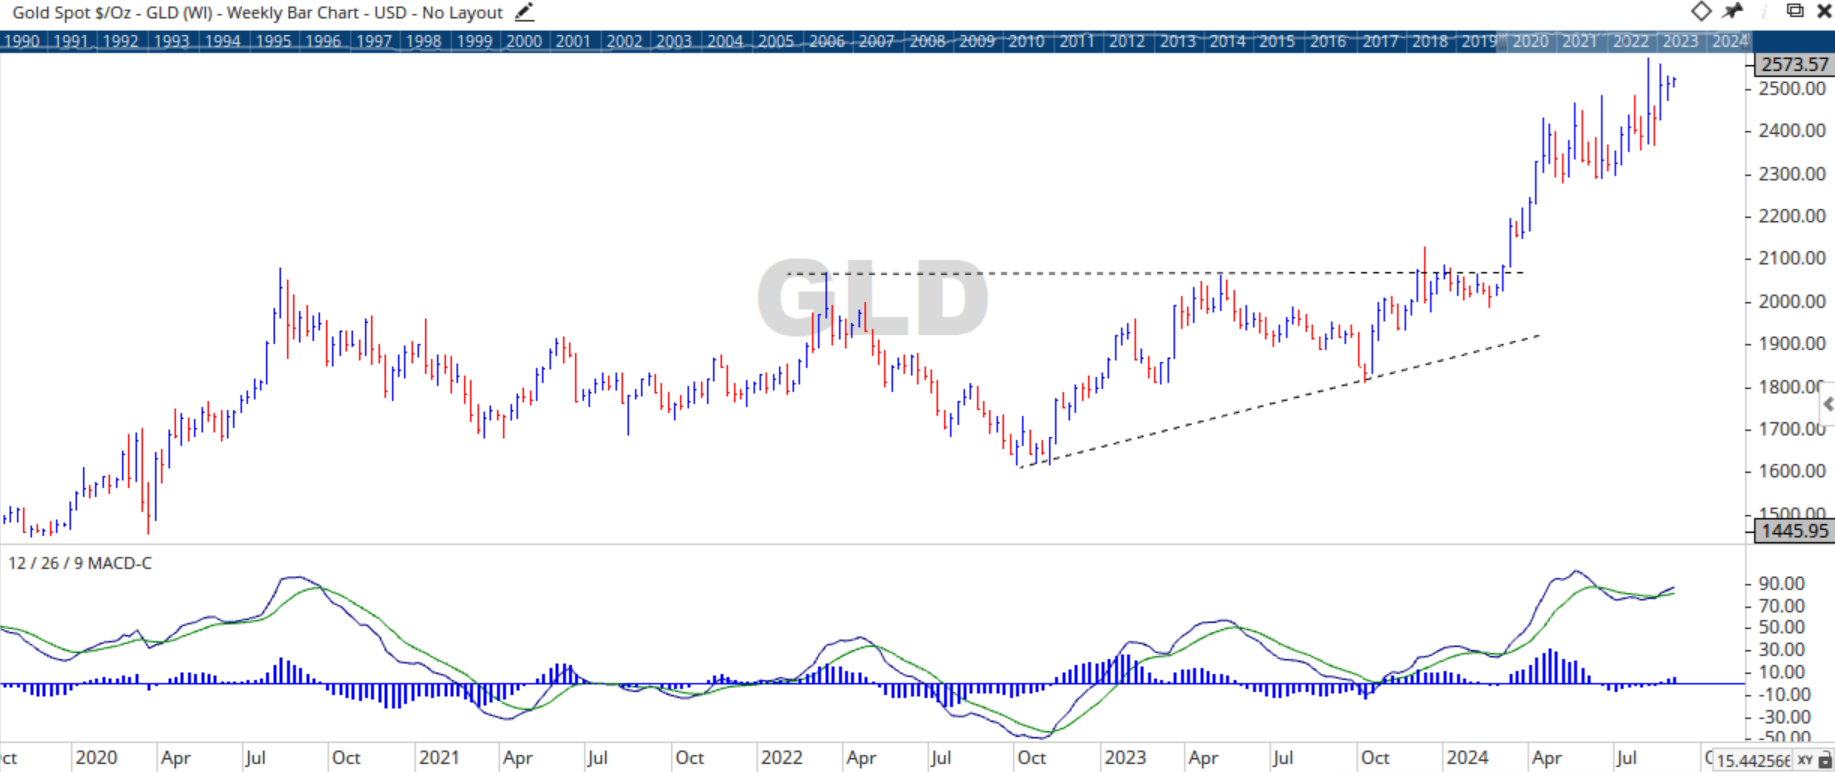Pin the chart with the pushpin icon
The height and width of the screenshot is (772, 1835).
click(1733, 11)
